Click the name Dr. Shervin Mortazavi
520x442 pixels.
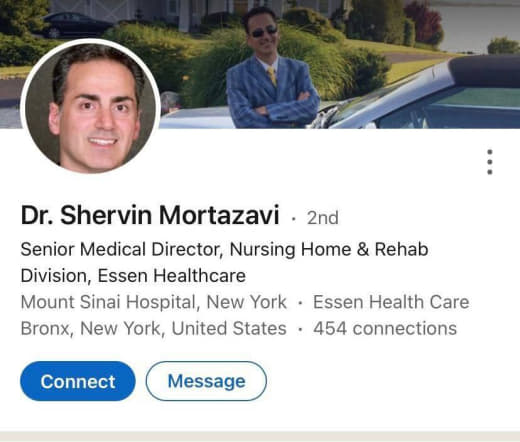[x=150, y=215]
